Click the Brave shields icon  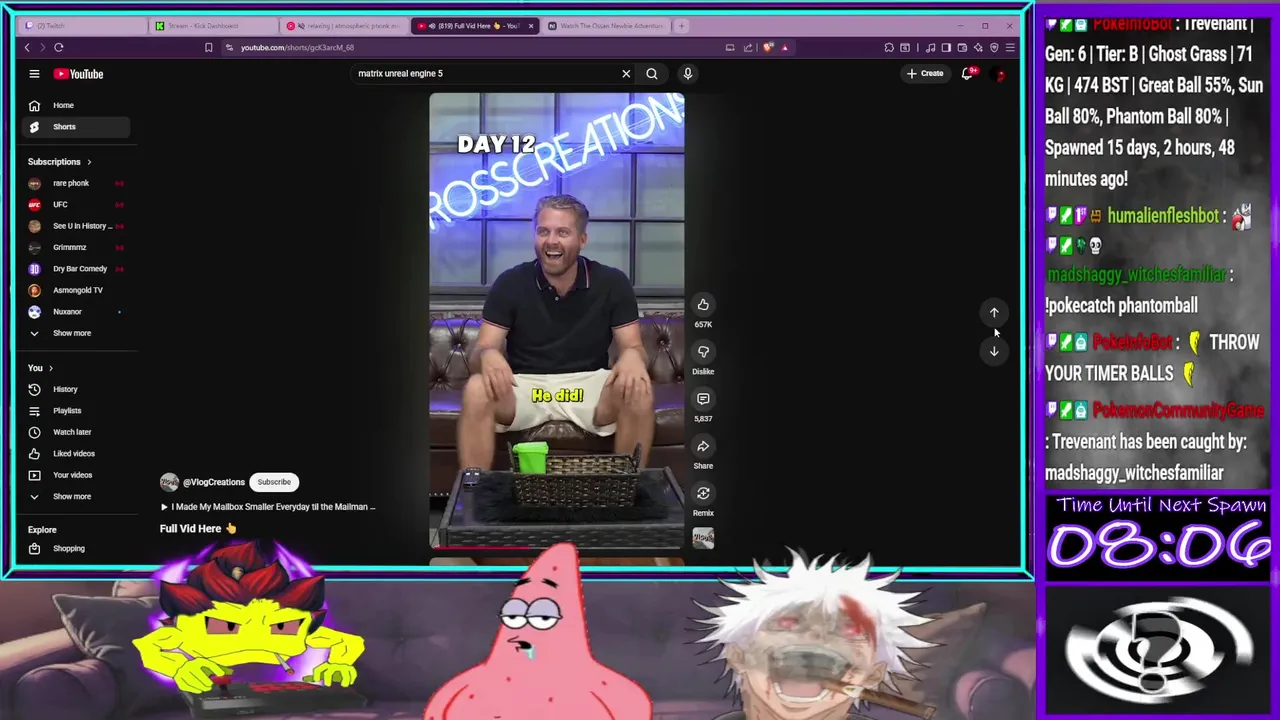click(768, 47)
